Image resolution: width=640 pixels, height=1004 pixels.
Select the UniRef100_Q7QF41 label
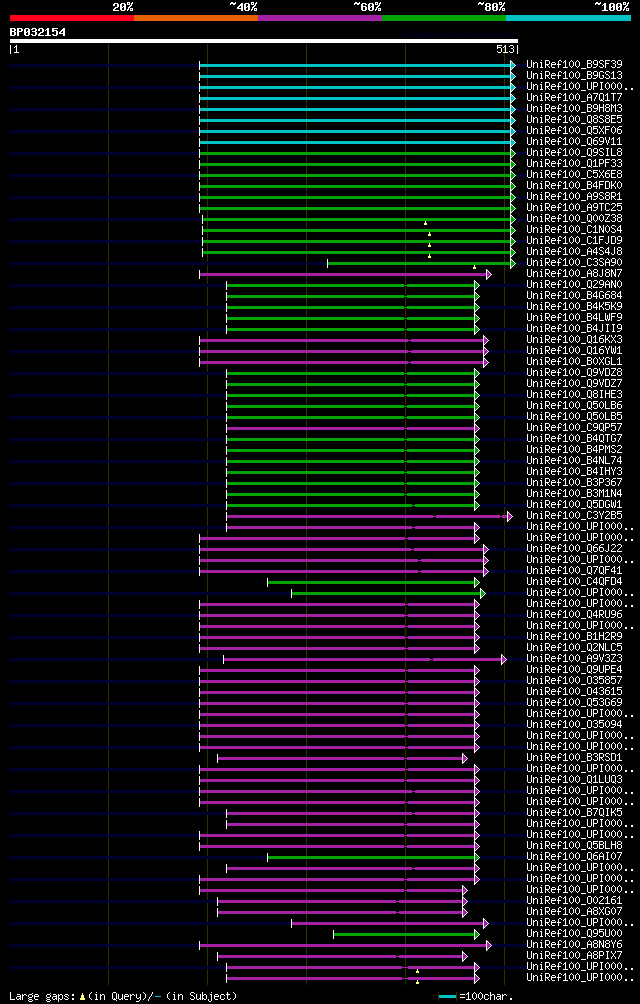click(x=574, y=571)
